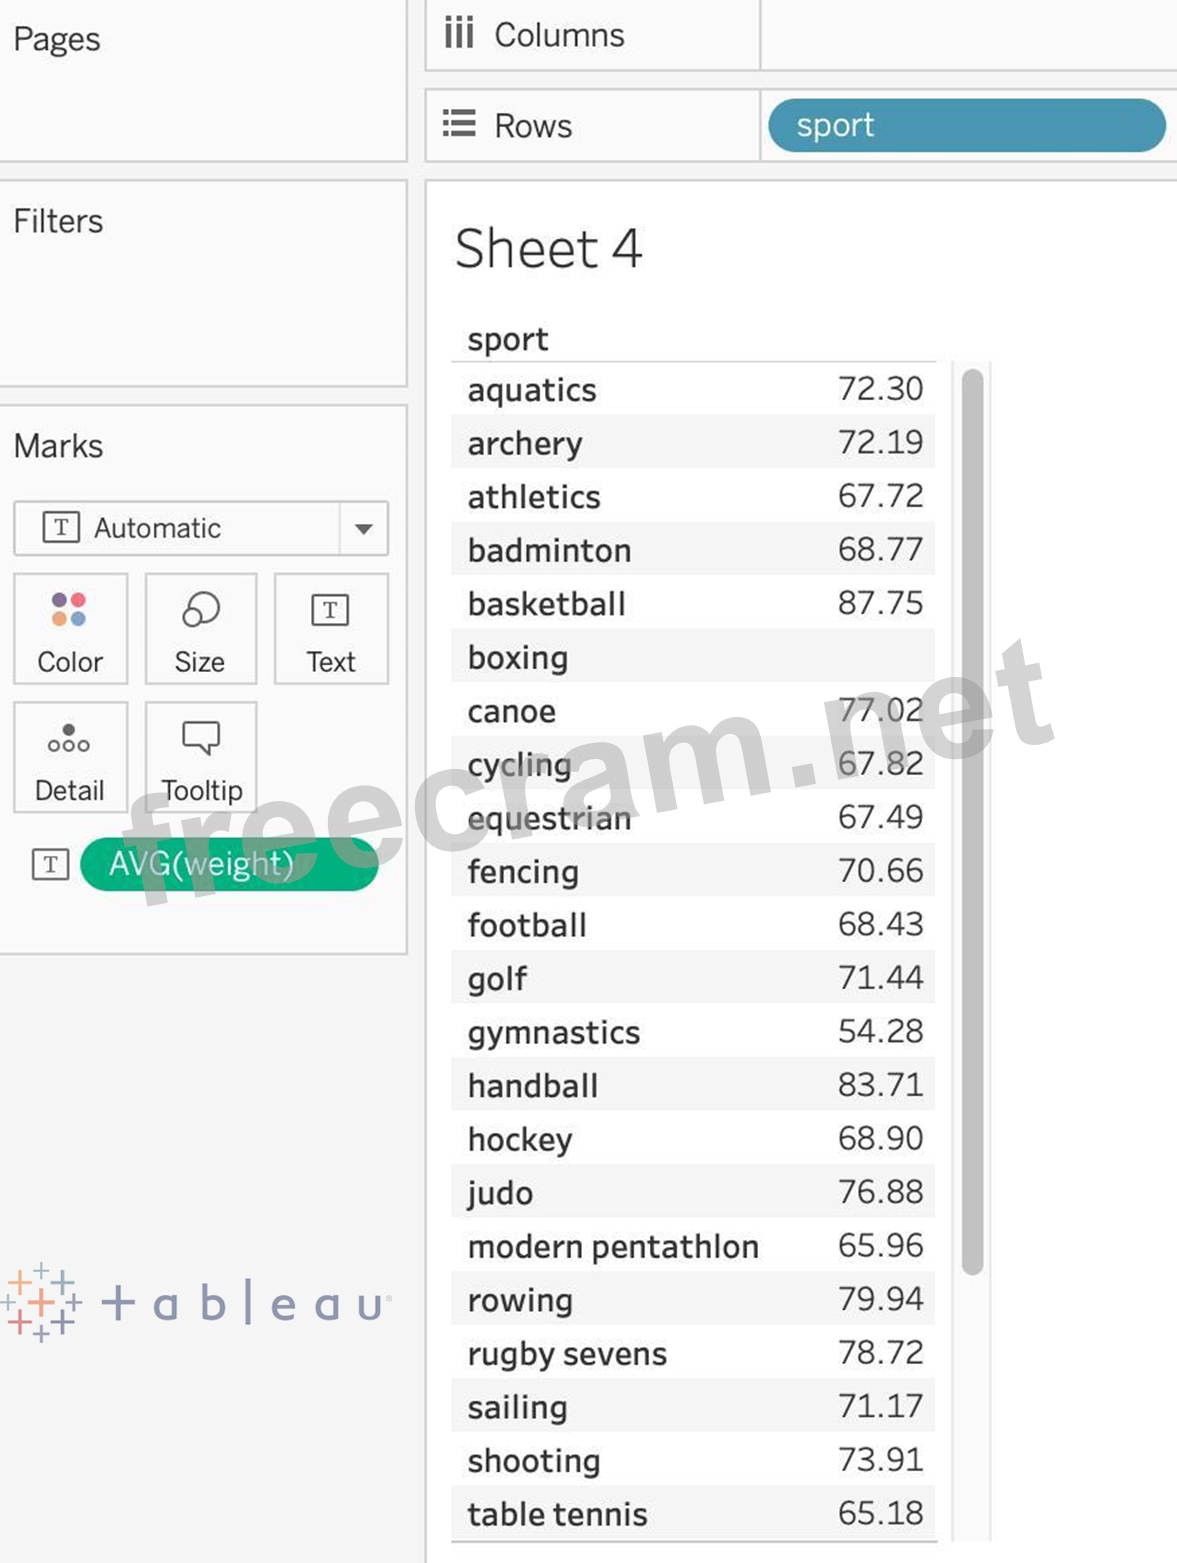This screenshot has height=1563, width=1177.
Task: Click the Rows shelf icon
Action: tap(459, 125)
